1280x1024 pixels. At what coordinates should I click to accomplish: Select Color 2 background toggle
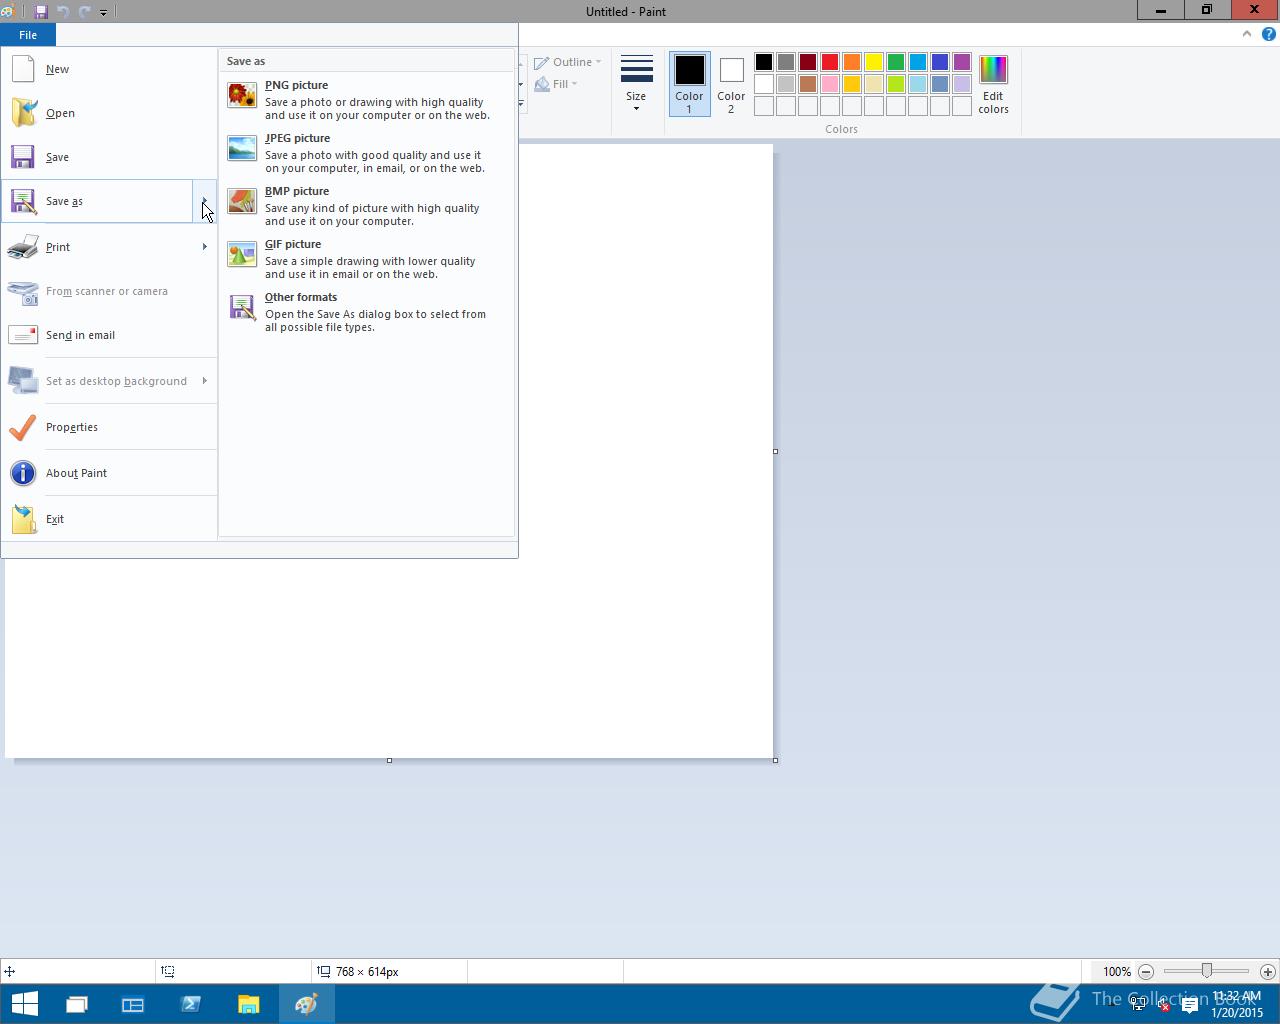(731, 84)
